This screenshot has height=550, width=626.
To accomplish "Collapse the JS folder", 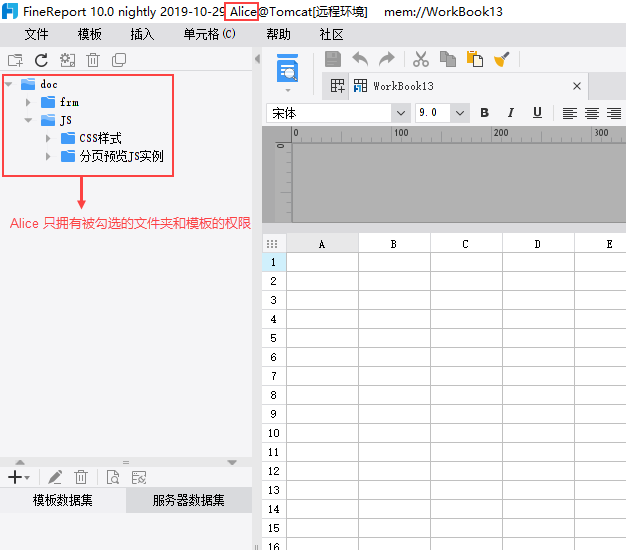I will [x=28, y=120].
